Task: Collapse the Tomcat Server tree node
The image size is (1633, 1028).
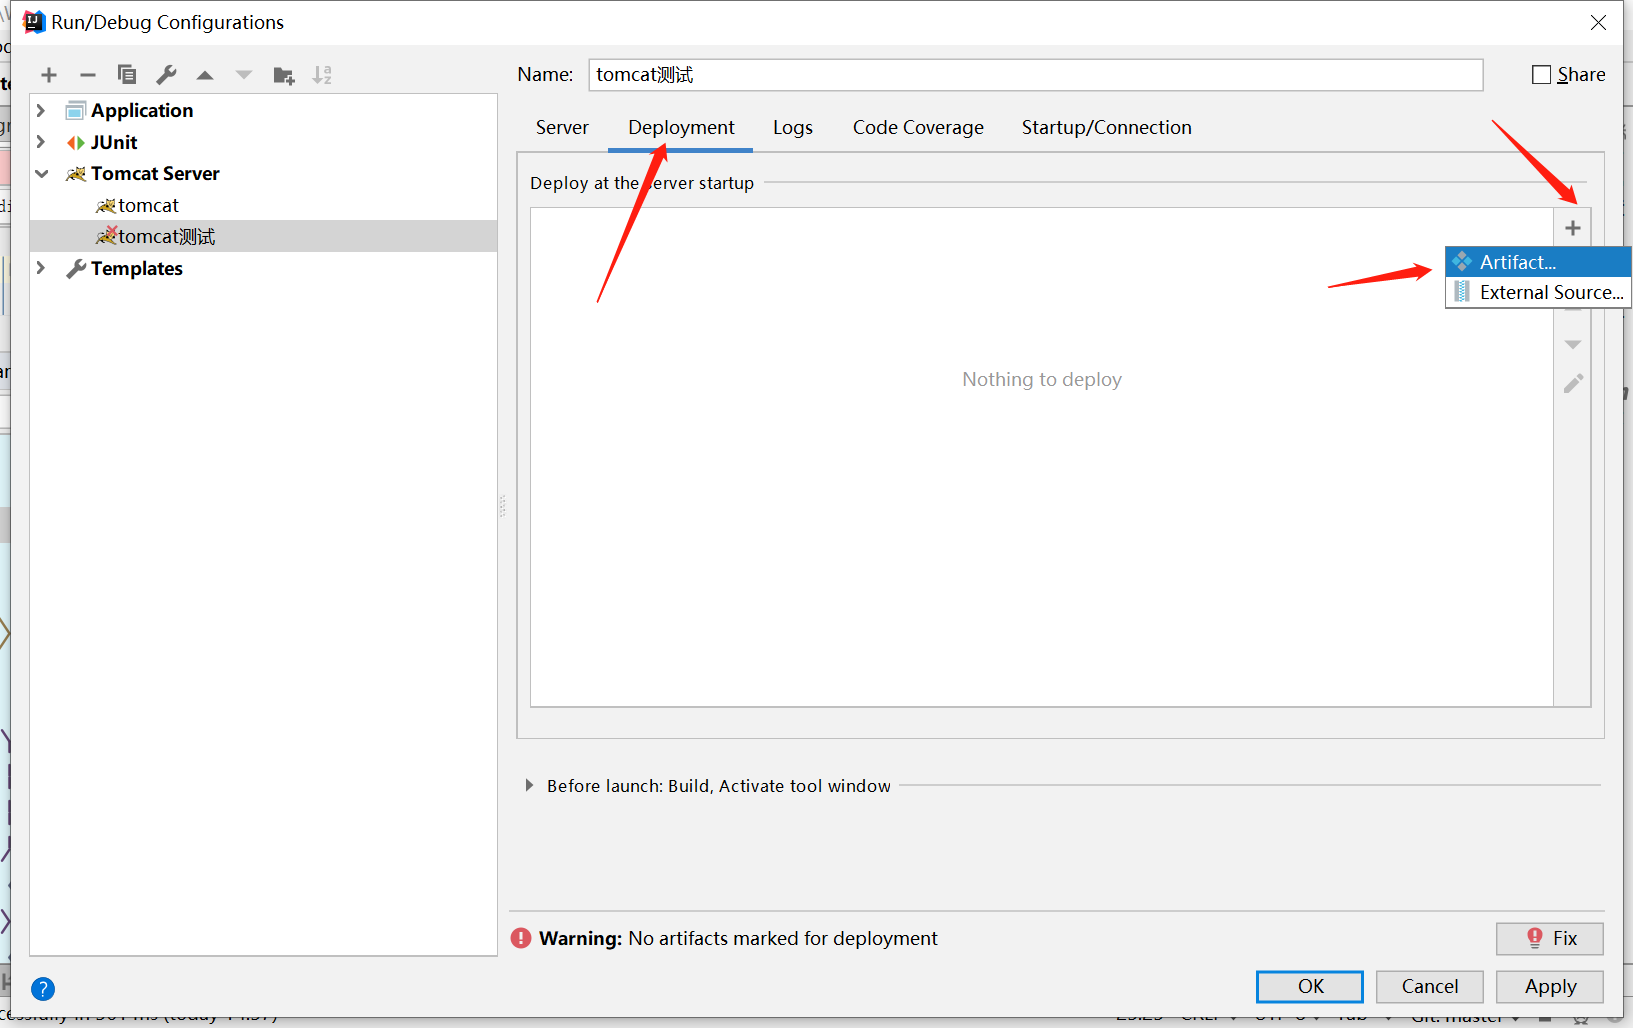Action: pyautogui.click(x=41, y=174)
